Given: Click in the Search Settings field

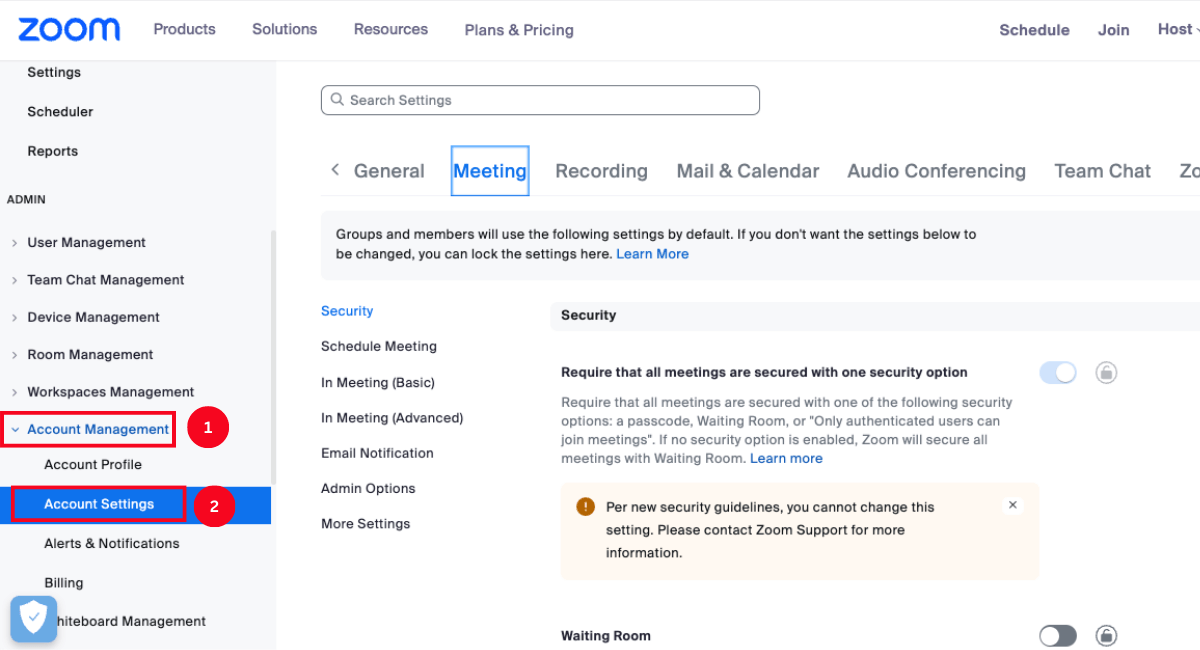Looking at the screenshot, I should point(540,100).
